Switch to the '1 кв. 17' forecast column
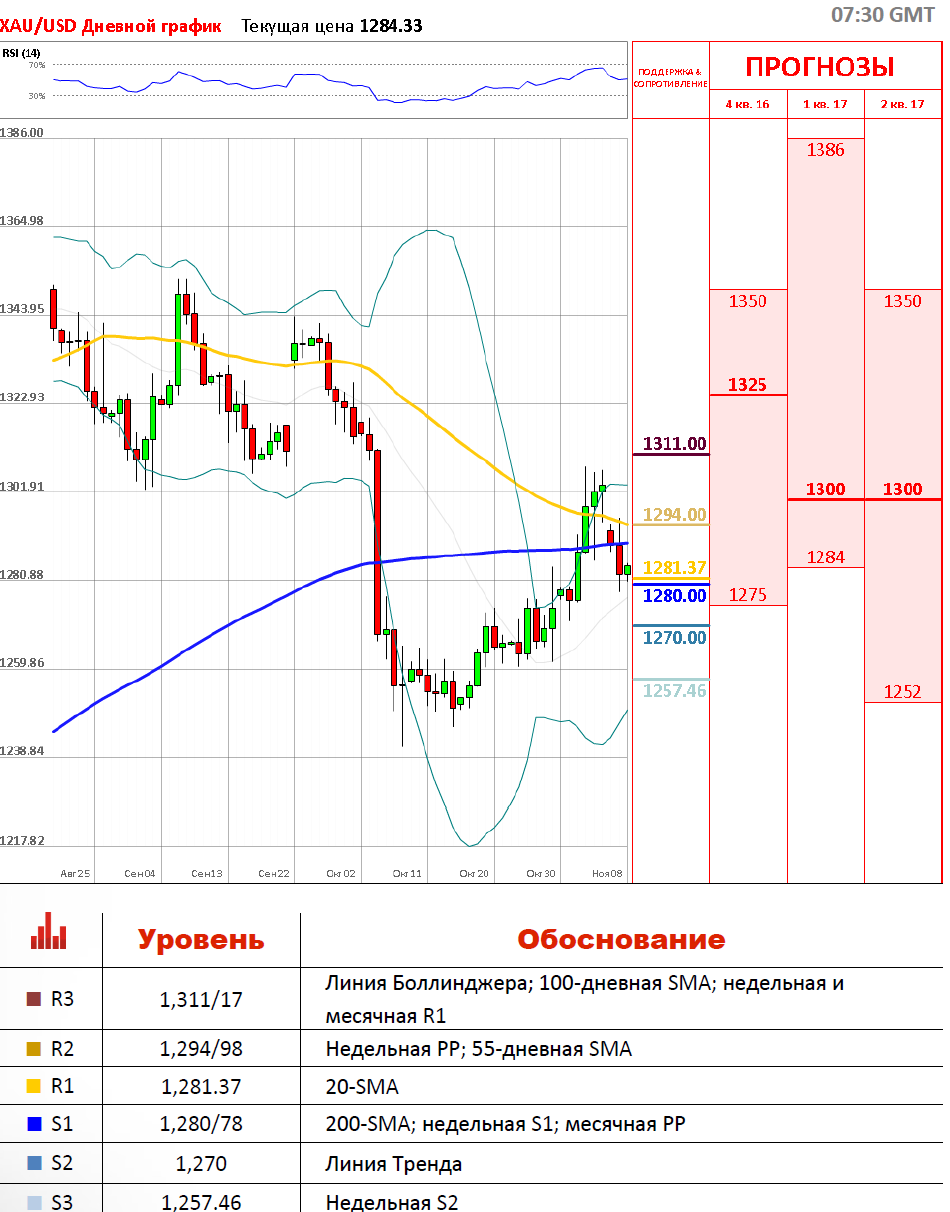Screen dimensions: 950x1212 click(825, 104)
